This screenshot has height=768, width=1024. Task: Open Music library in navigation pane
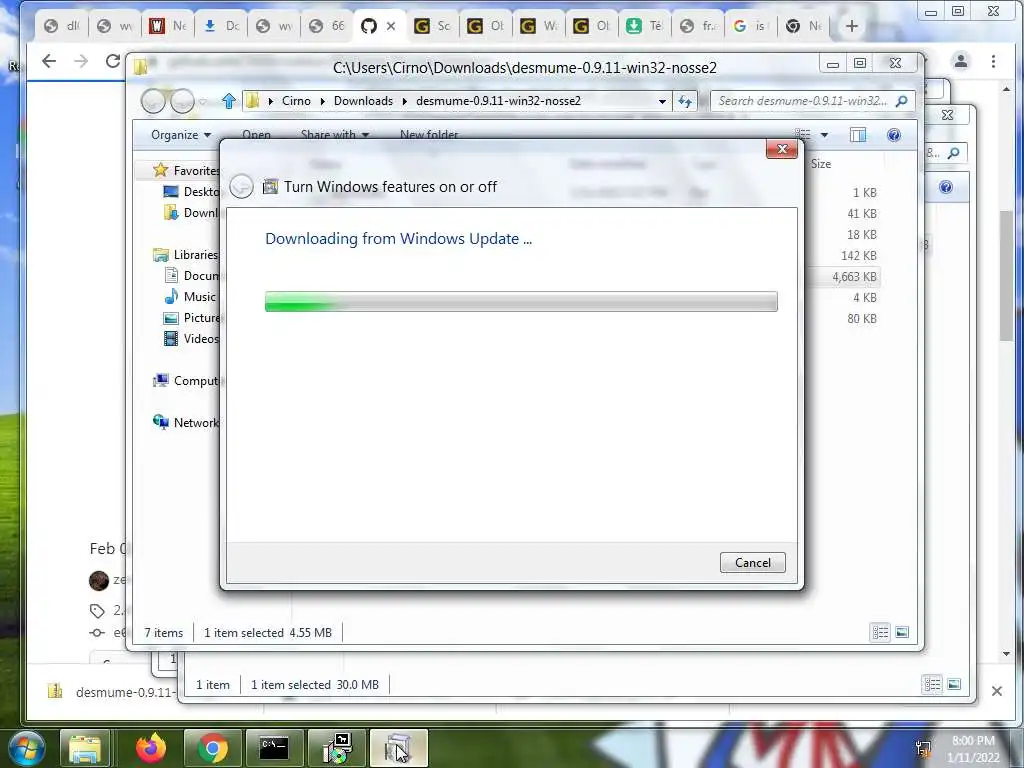tap(190, 296)
